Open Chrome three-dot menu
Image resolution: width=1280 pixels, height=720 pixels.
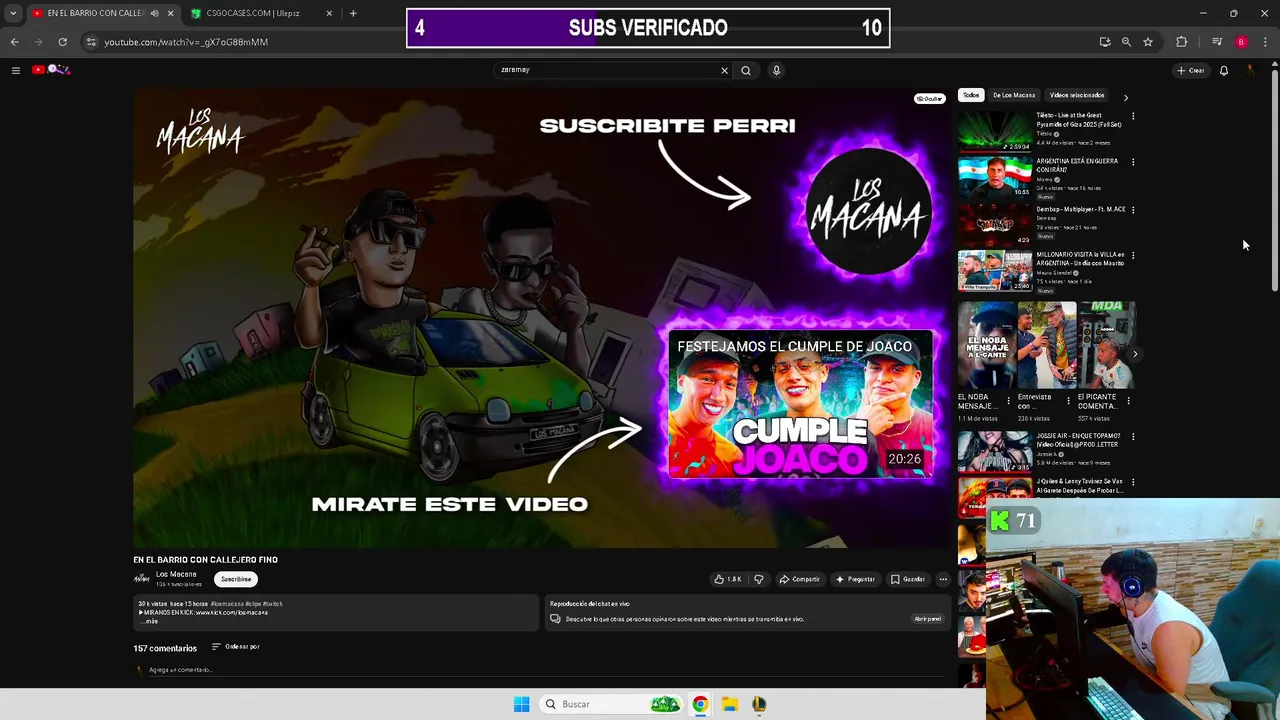(1266, 42)
